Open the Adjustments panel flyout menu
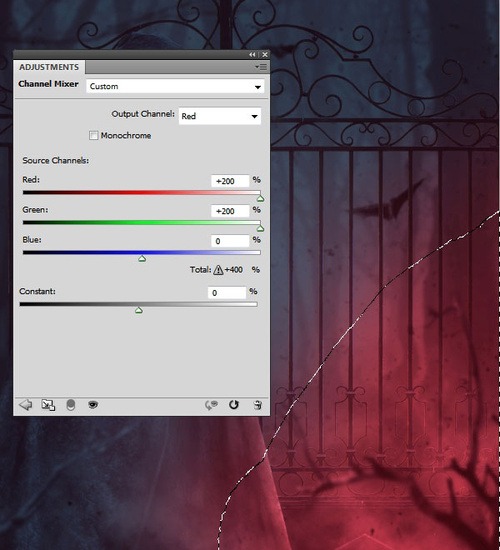This screenshot has width=500, height=550. point(261,67)
